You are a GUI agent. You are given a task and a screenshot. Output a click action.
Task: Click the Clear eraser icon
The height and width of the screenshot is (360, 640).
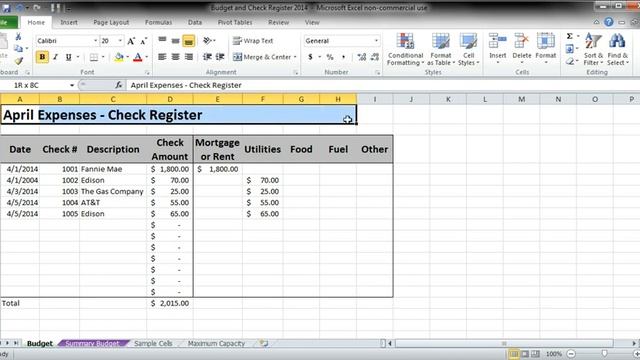570,62
